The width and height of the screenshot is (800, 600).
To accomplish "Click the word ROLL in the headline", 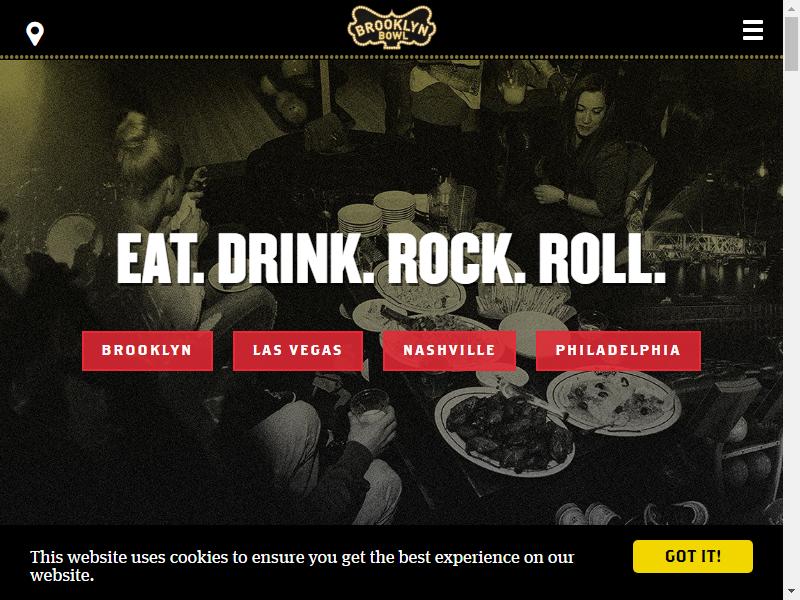I will (602, 258).
